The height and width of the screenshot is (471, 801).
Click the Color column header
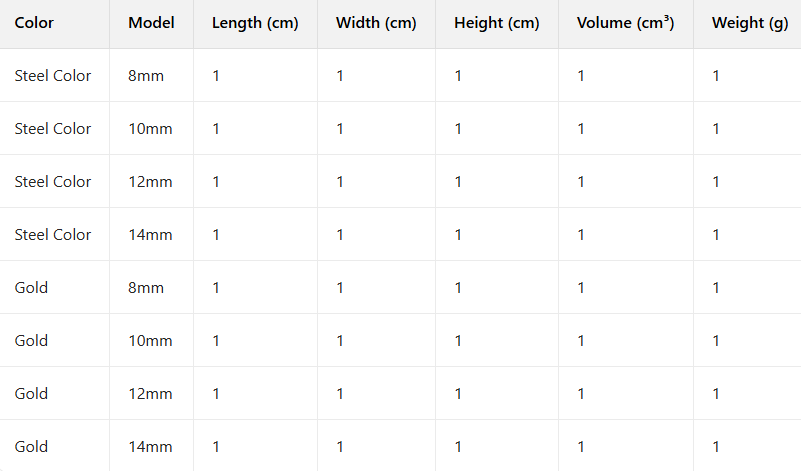pos(34,23)
